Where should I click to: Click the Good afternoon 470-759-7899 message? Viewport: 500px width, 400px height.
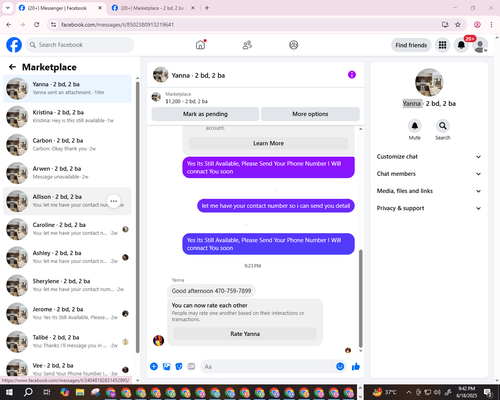[x=211, y=291]
